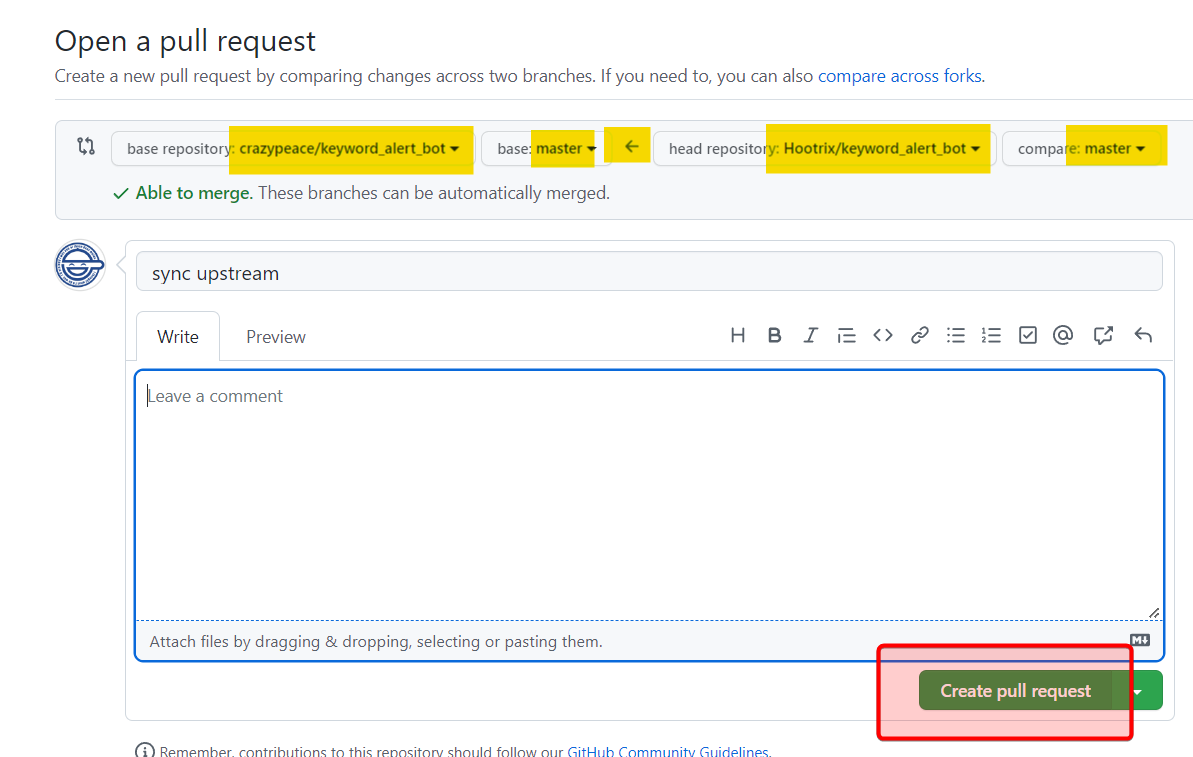Viewport: 1193px width, 757px height.
Task: Click the pull request title field
Action: click(649, 273)
